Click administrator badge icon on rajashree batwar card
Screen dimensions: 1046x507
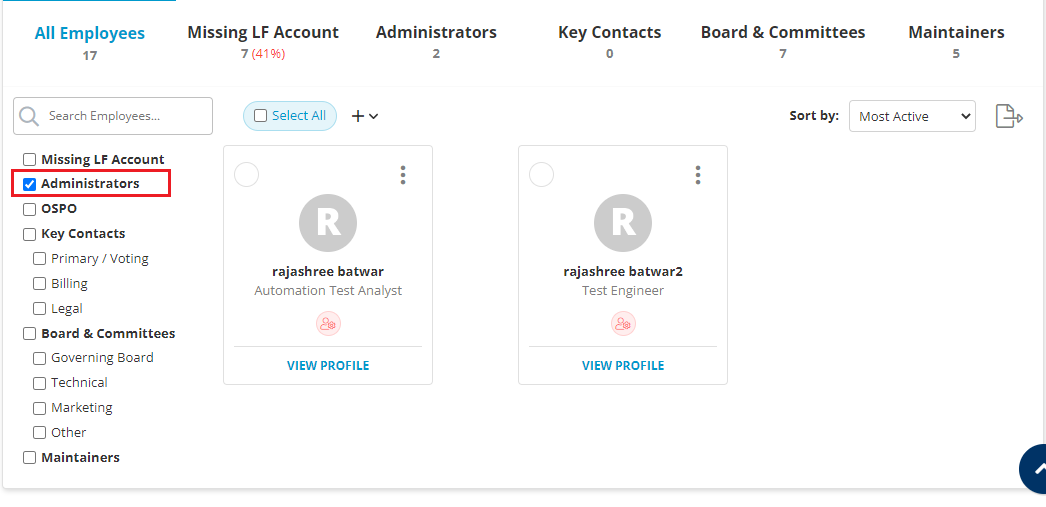coord(328,323)
